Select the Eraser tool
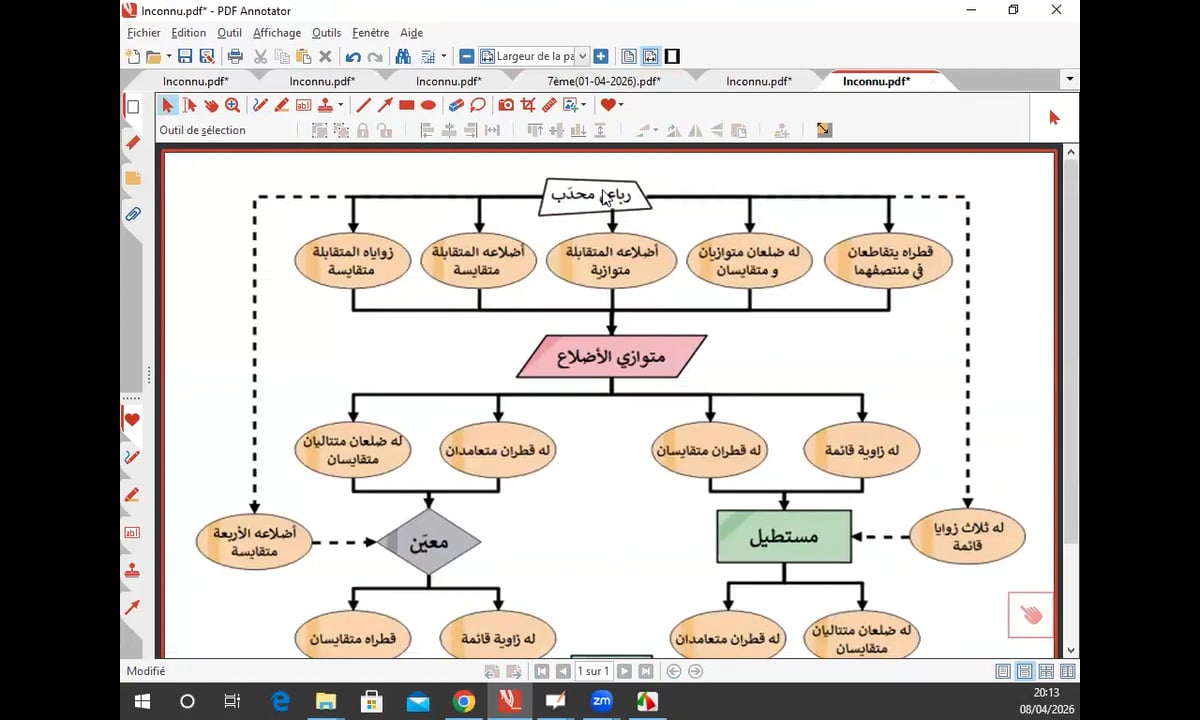1200x720 pixels. click(456, 105)
